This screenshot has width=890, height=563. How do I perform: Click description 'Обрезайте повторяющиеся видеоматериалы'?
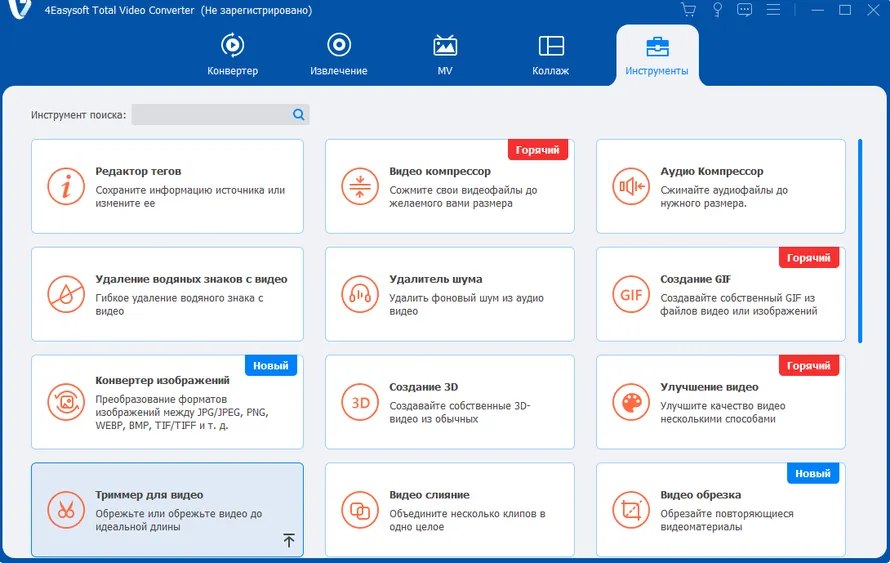[x=727, y=520]
